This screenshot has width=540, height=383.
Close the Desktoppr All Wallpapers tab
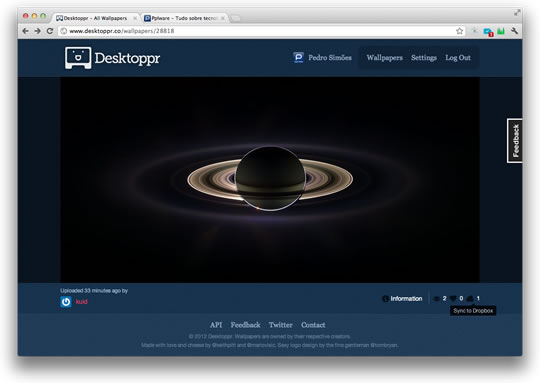(135, 18)
